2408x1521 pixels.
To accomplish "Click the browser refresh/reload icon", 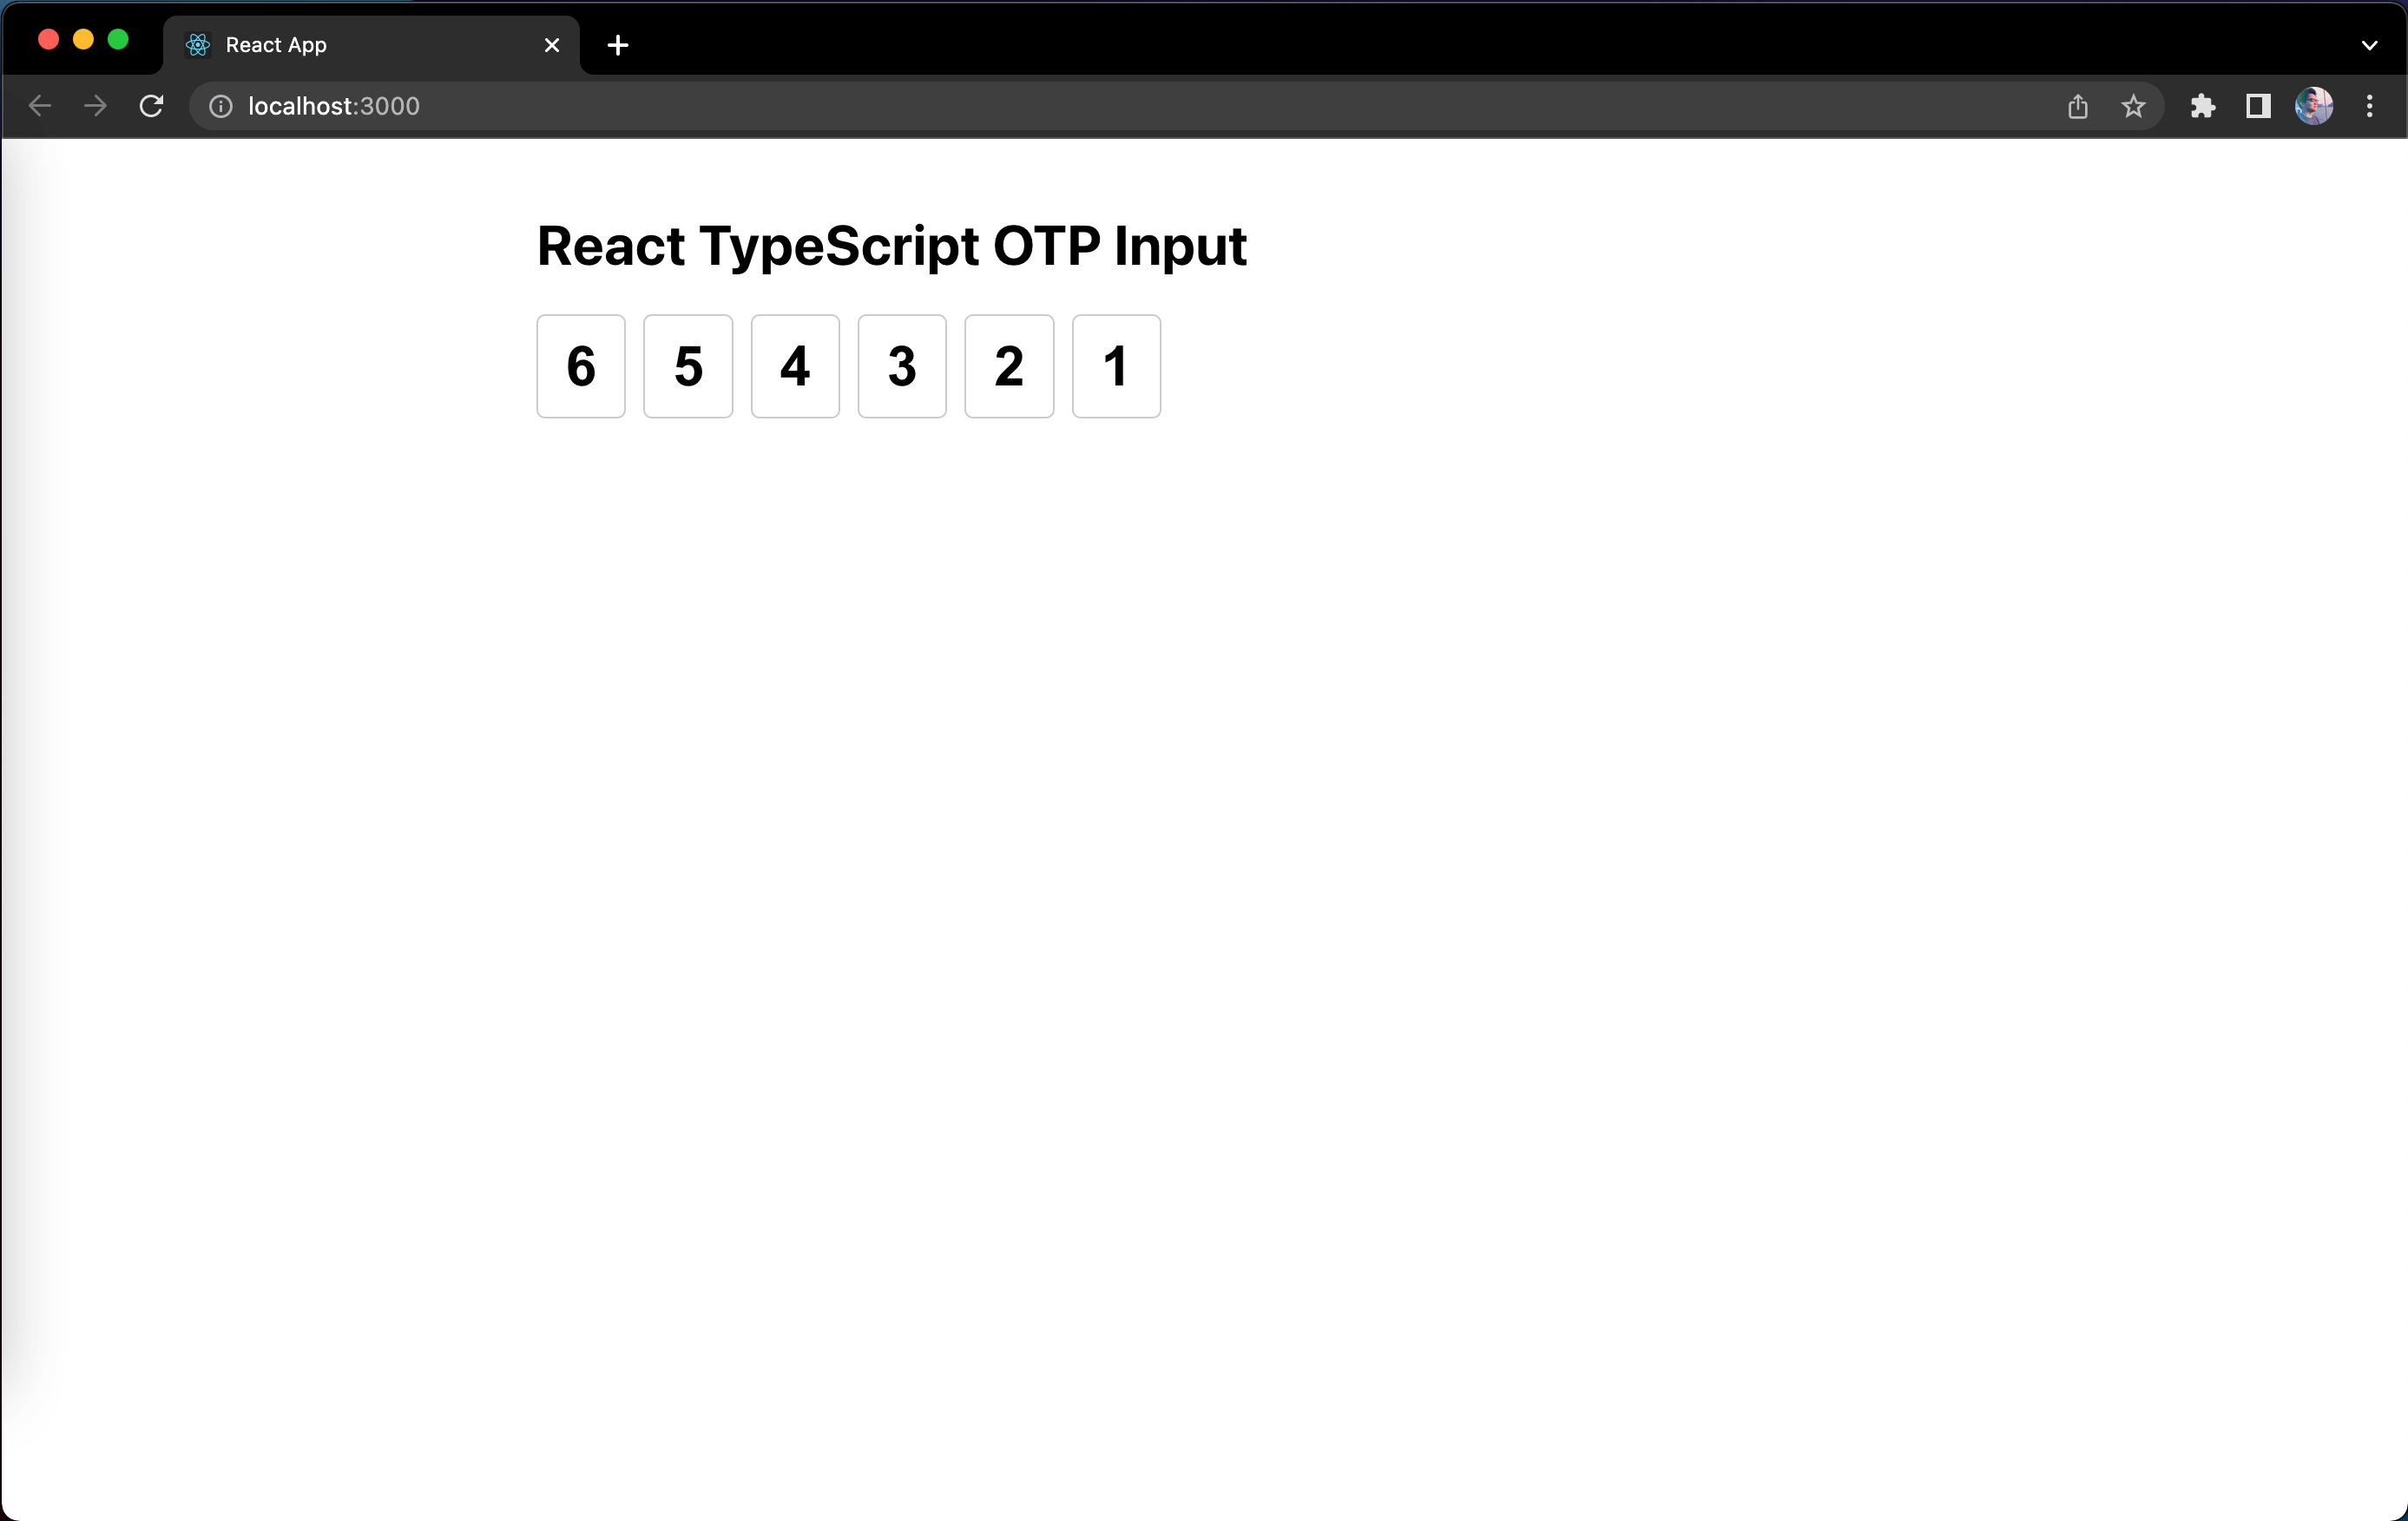I will [153, 107].
